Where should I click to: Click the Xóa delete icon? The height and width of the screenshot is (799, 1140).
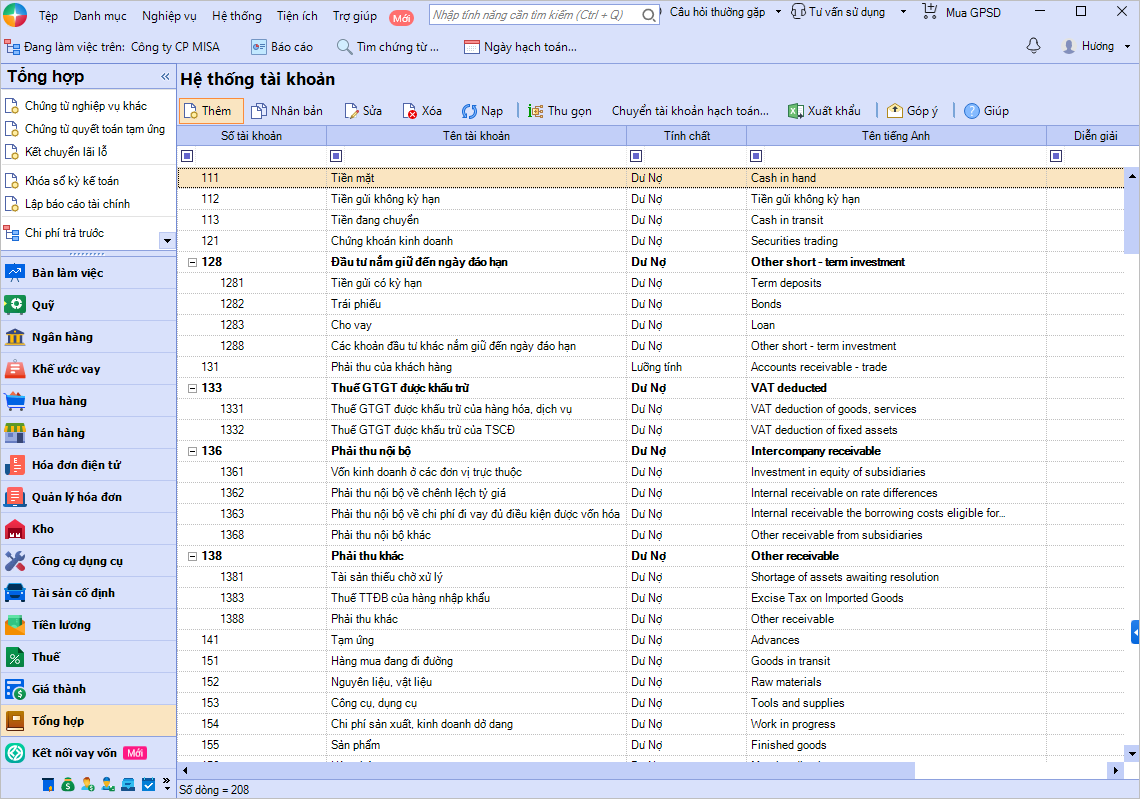(410, 111)
